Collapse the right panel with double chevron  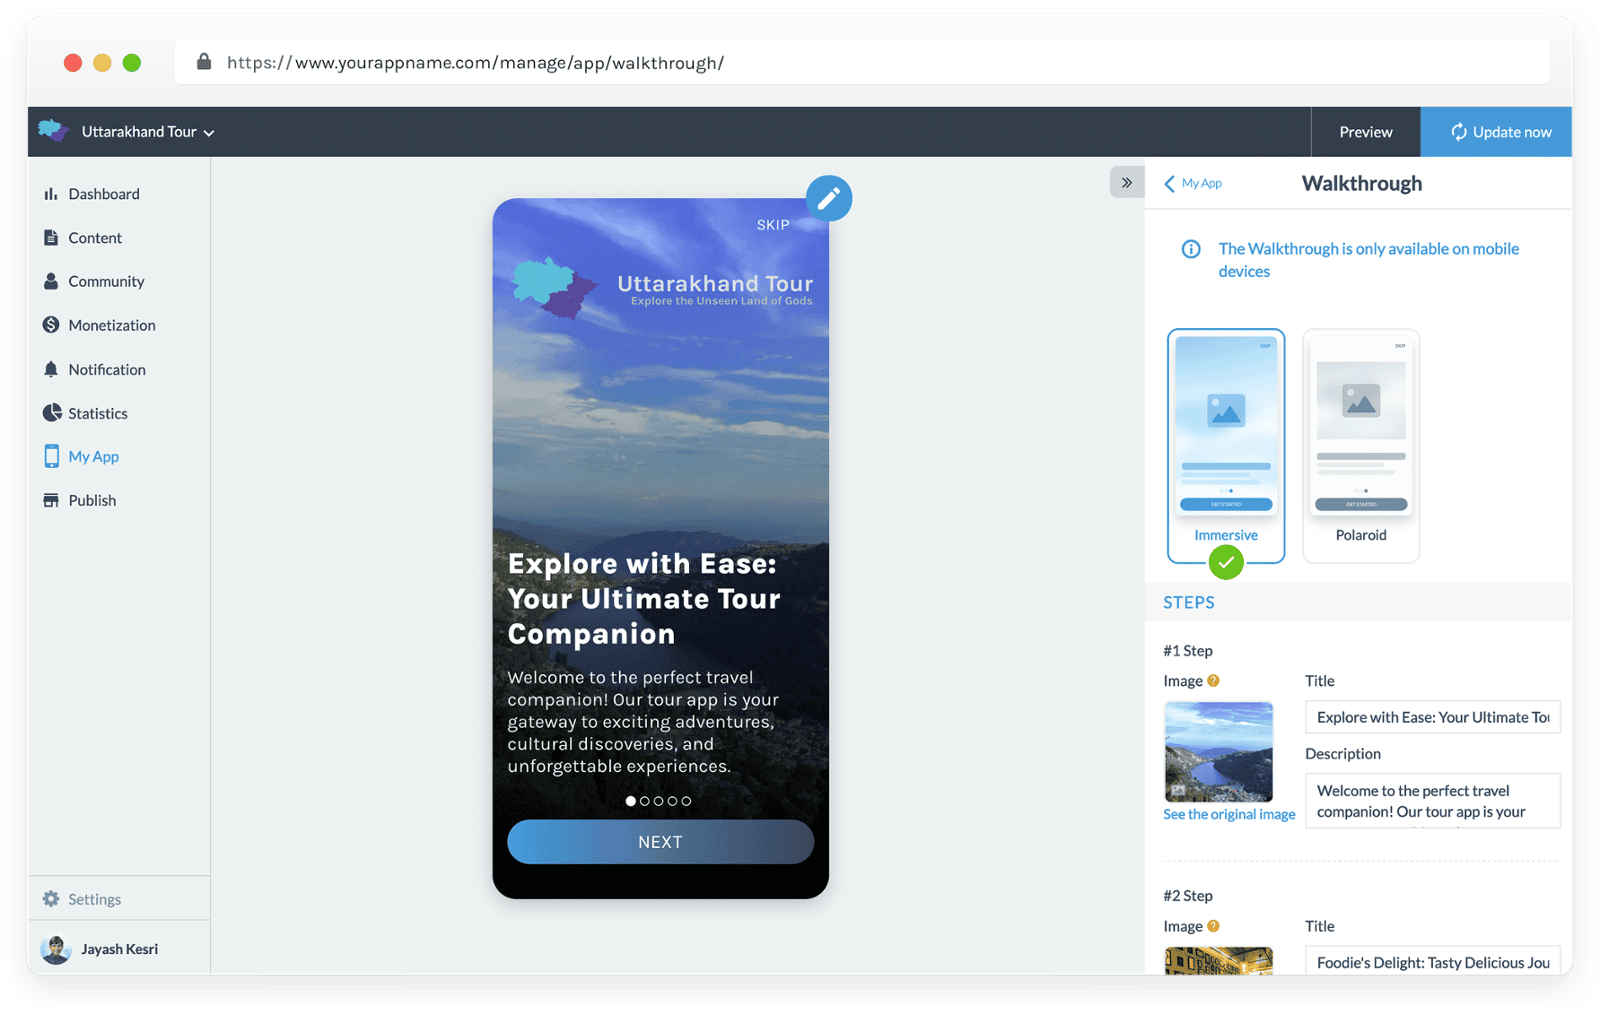pos(1126,183)
